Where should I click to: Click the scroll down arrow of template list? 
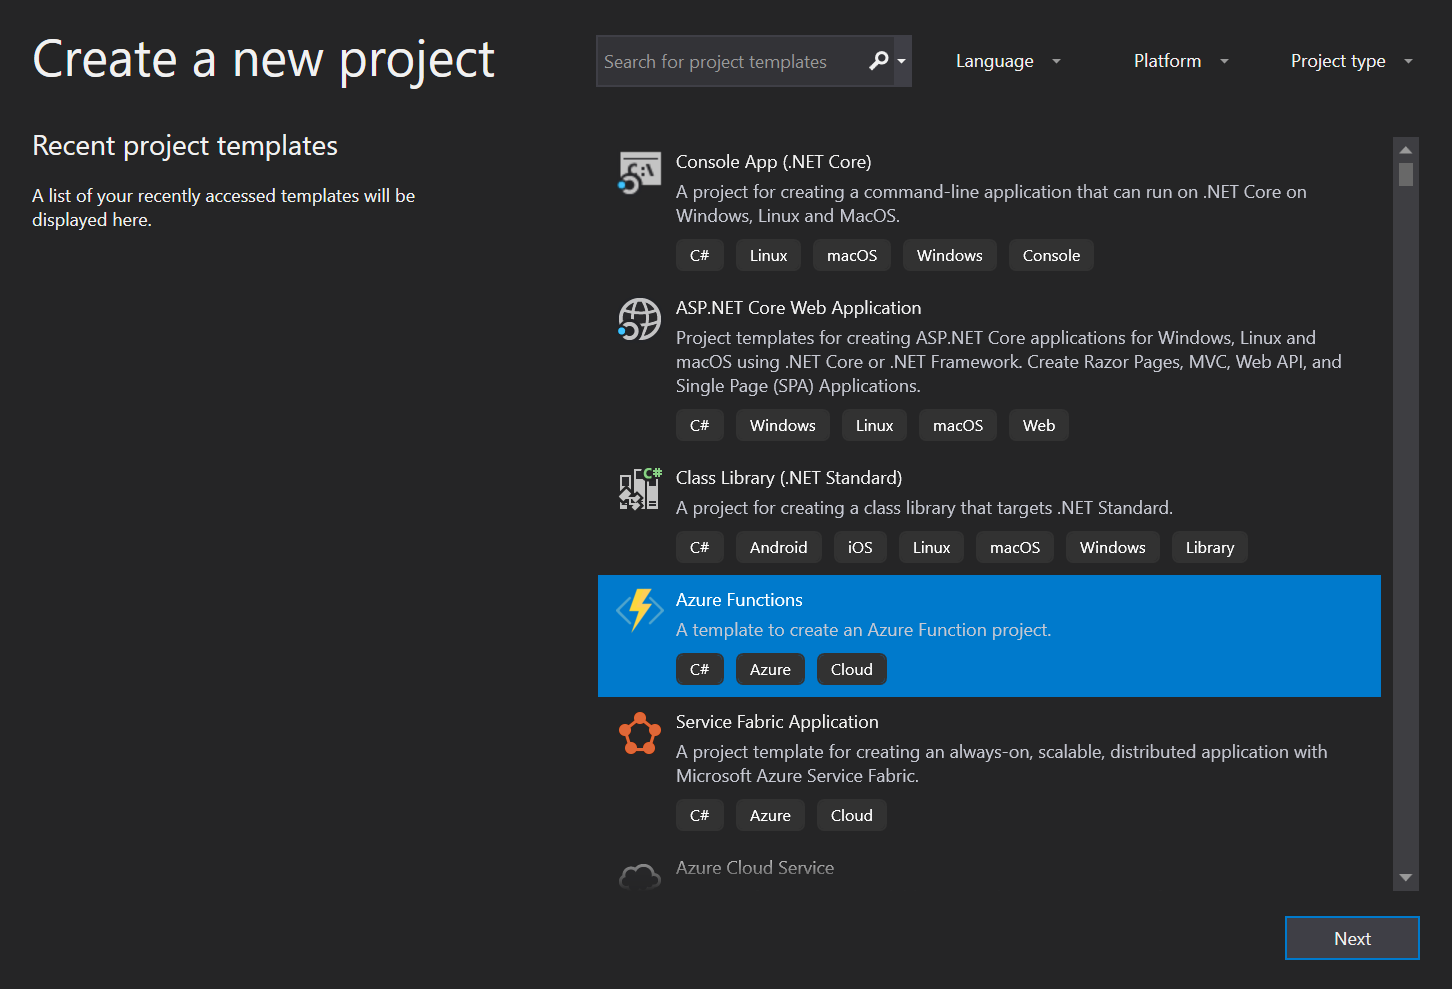[1405, 878]
